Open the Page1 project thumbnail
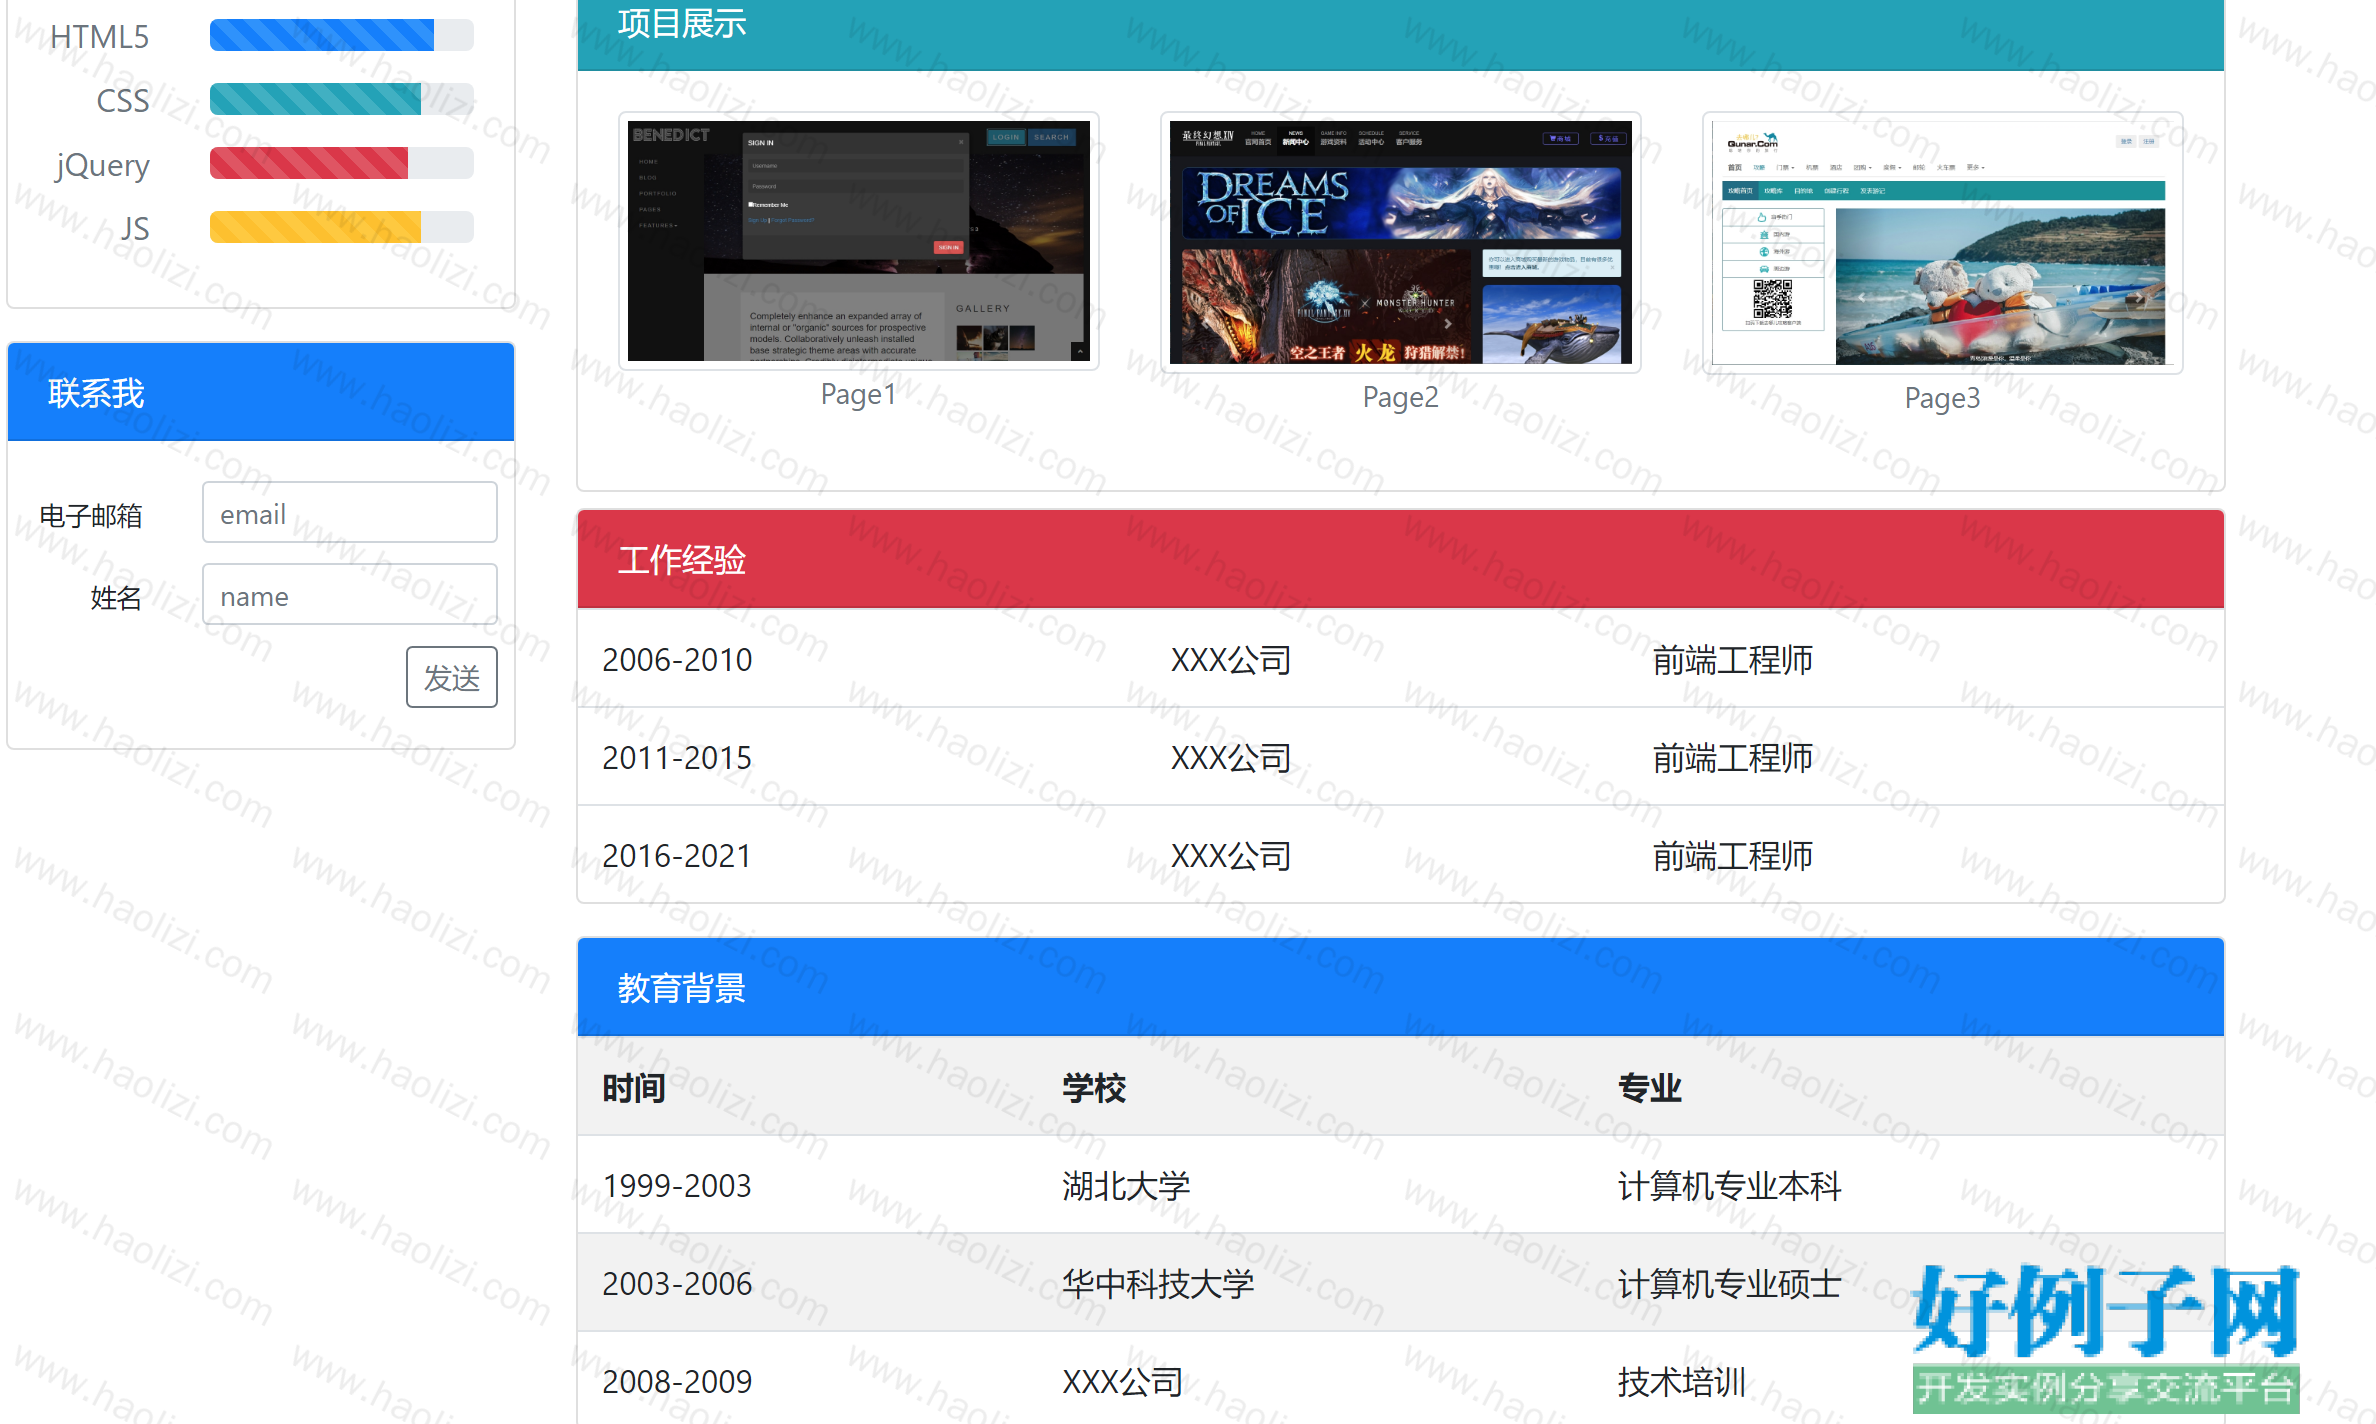Viewport: 2376px width, 1424px height. coord(859,241)
